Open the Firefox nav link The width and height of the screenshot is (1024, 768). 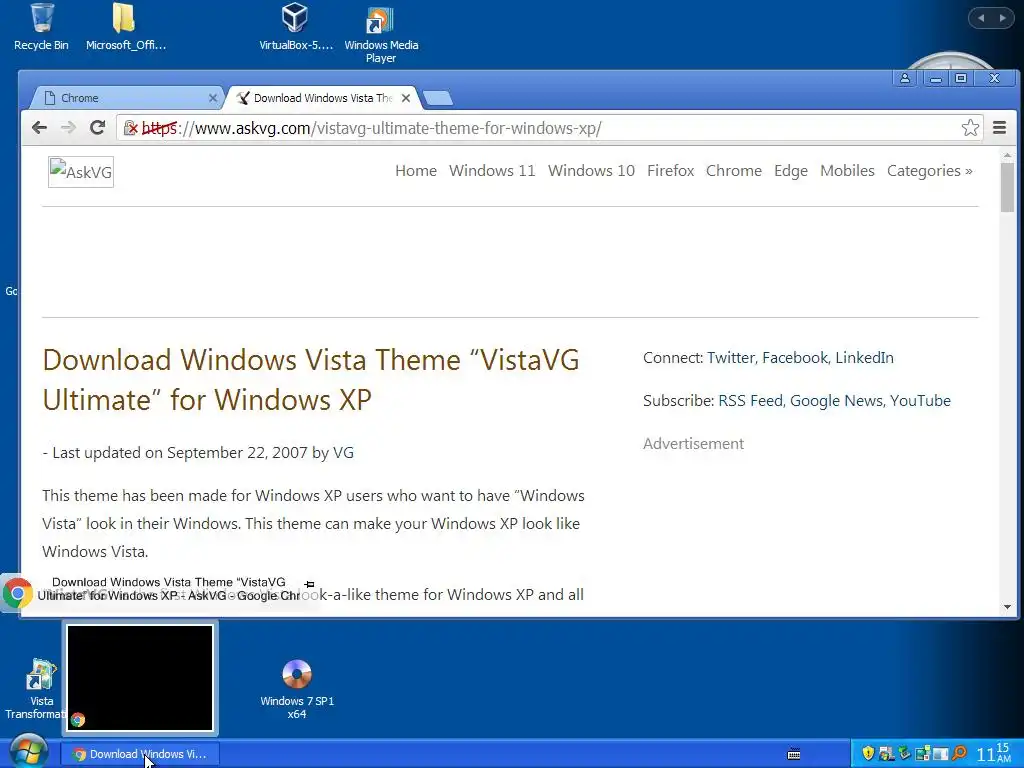[x=670, y=170]
